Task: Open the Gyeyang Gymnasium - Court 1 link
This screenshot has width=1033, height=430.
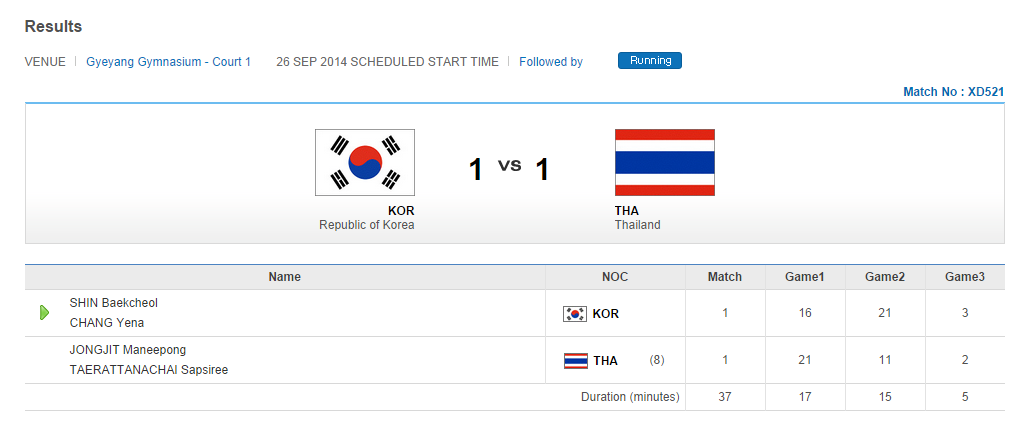Action: 168,62
